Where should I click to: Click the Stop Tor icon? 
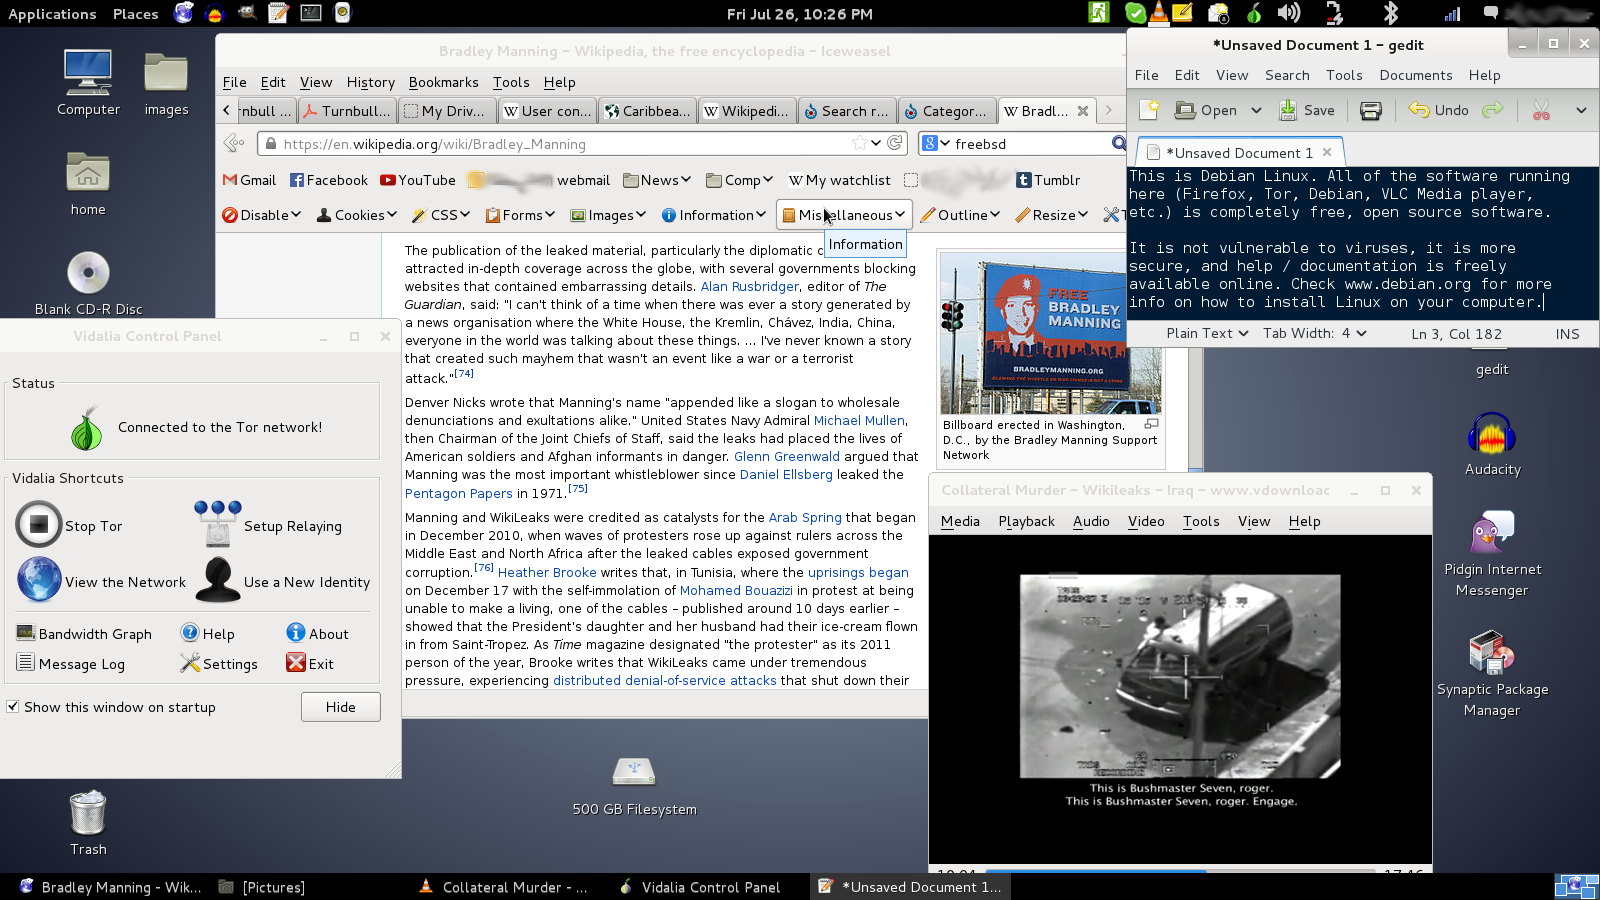pyautogui.click(x=39, y=525)
